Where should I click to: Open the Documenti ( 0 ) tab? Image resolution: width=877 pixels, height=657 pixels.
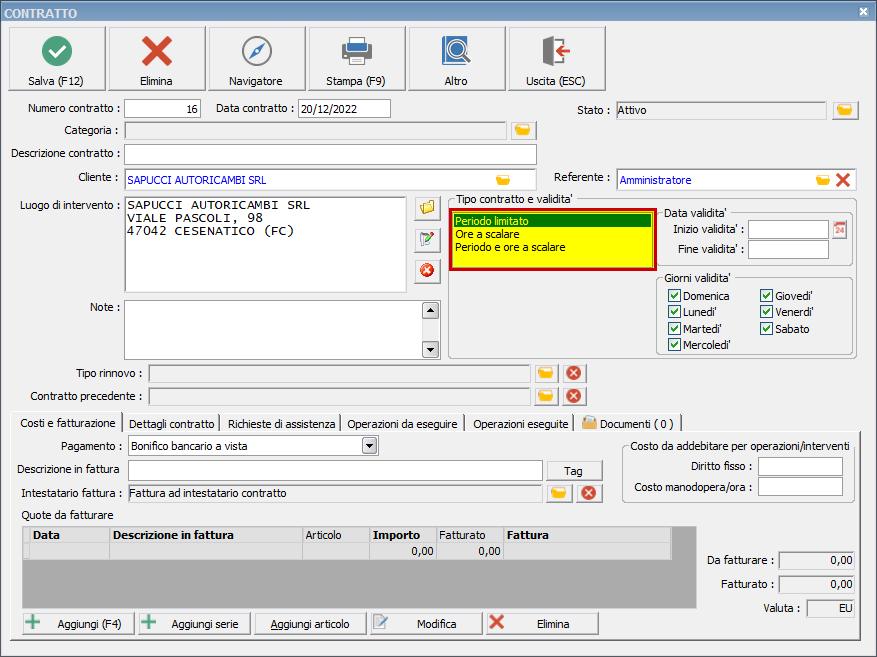click(628, 424)
